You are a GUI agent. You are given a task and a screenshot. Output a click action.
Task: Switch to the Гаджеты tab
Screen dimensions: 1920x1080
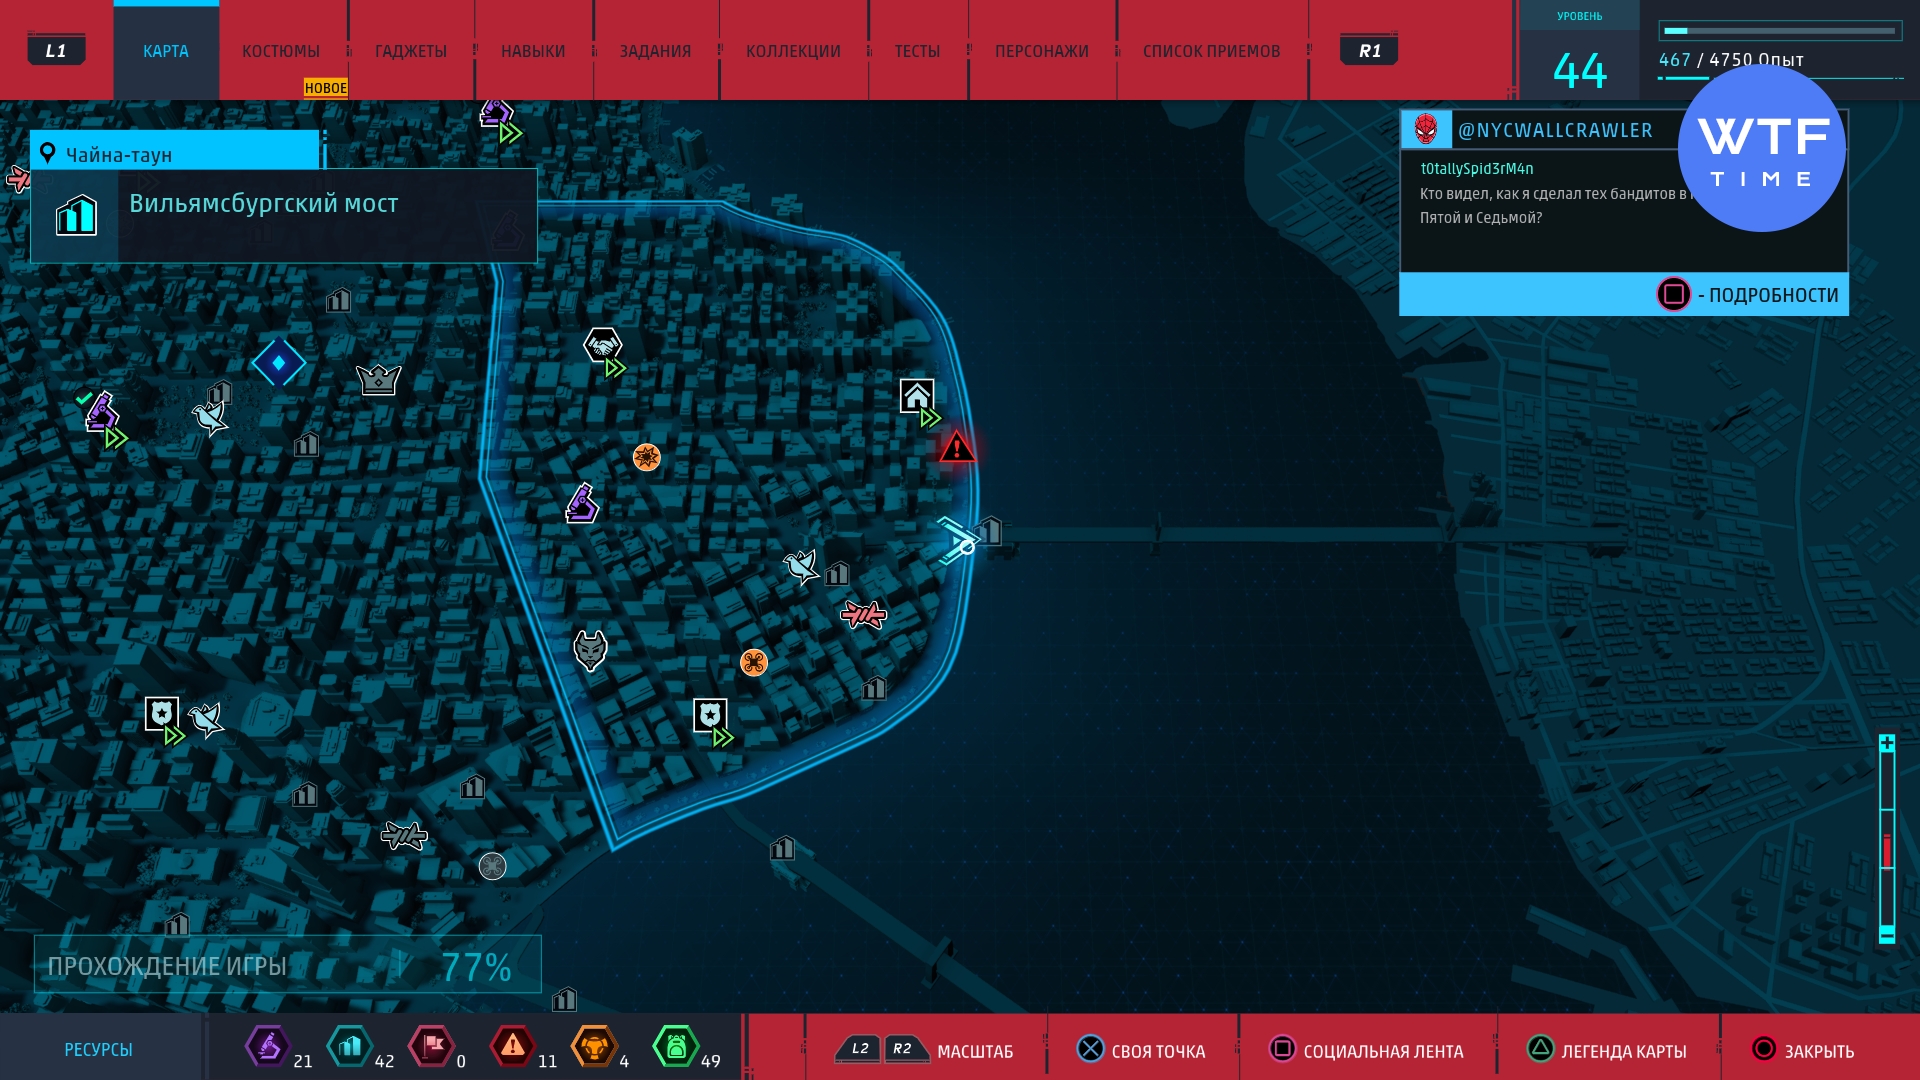[410, 51]
